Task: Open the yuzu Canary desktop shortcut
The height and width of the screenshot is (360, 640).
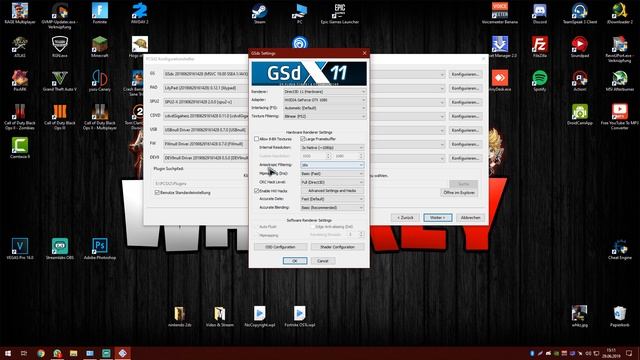Action: coord(100,80)
